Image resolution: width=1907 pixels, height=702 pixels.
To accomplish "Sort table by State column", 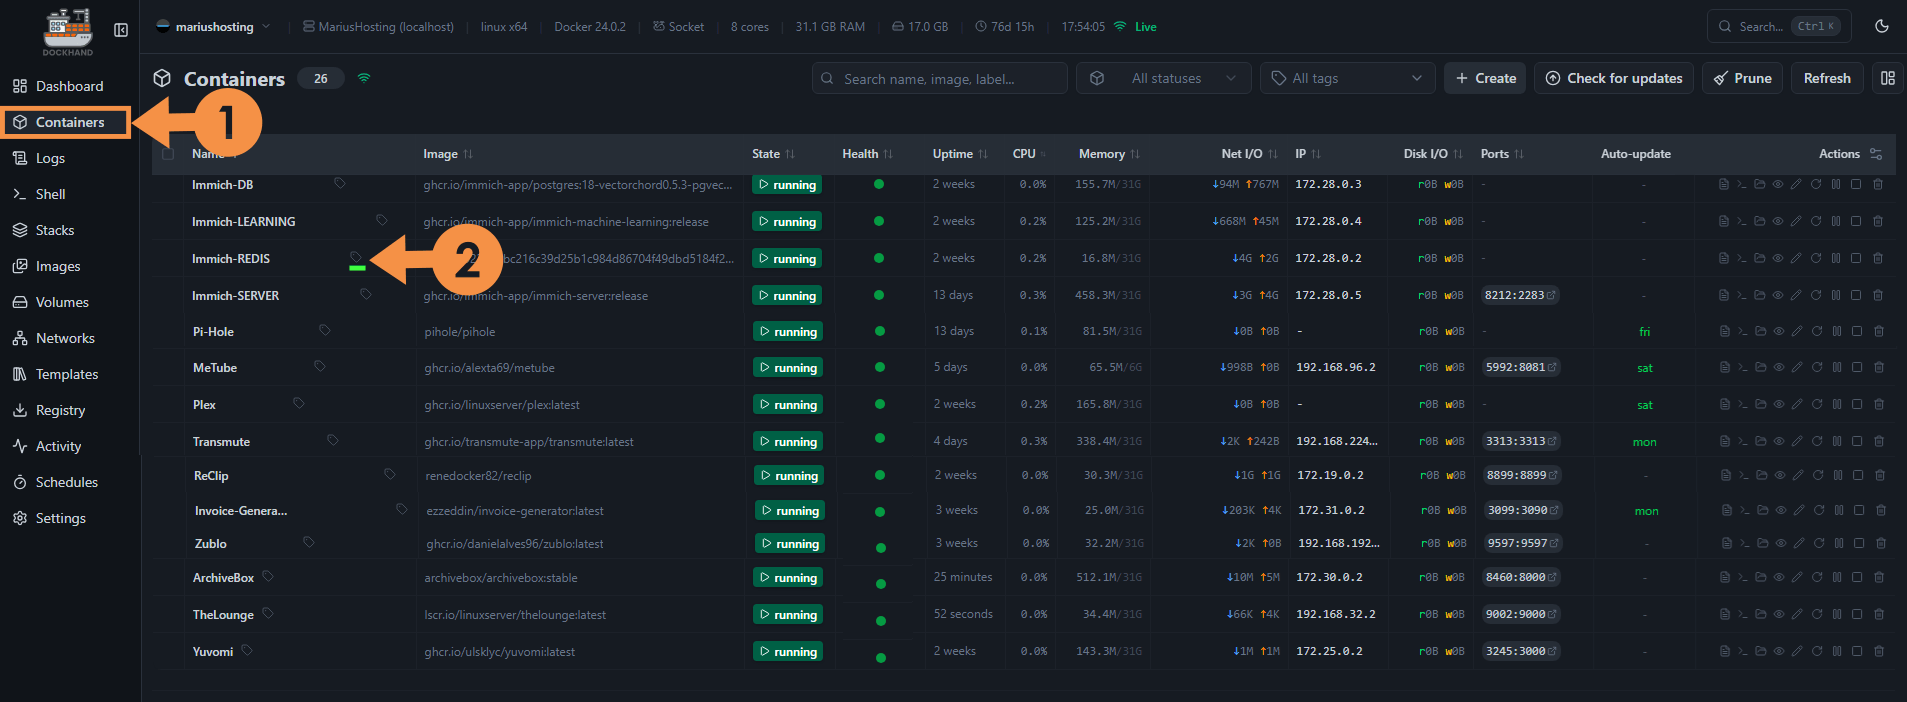I will point(773,154).
